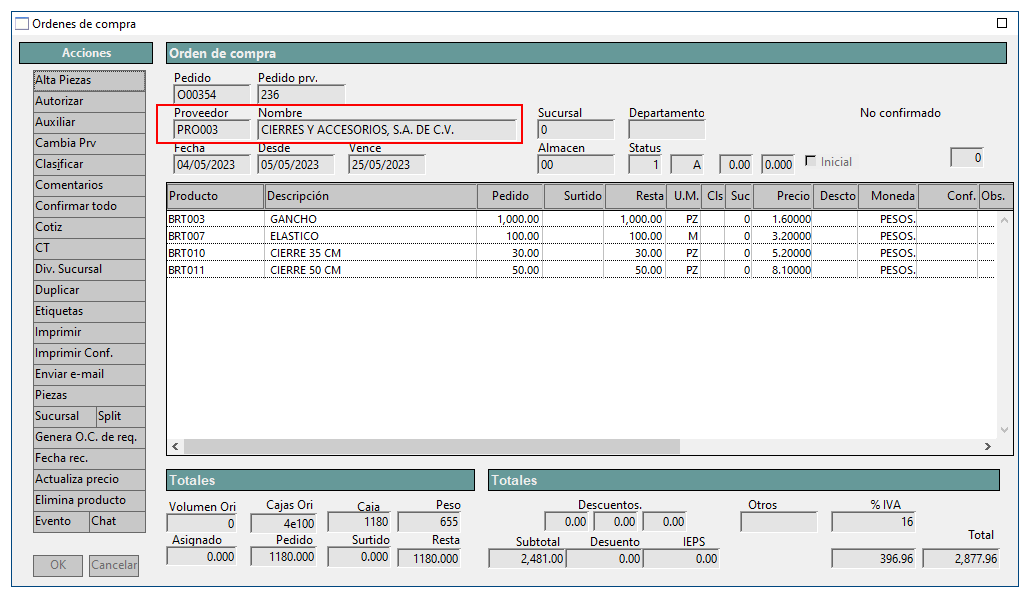The height and width of the screenshot is (599, 1029).
Task: Select row BRT003 GANCHO
Action: click(581, 219)
